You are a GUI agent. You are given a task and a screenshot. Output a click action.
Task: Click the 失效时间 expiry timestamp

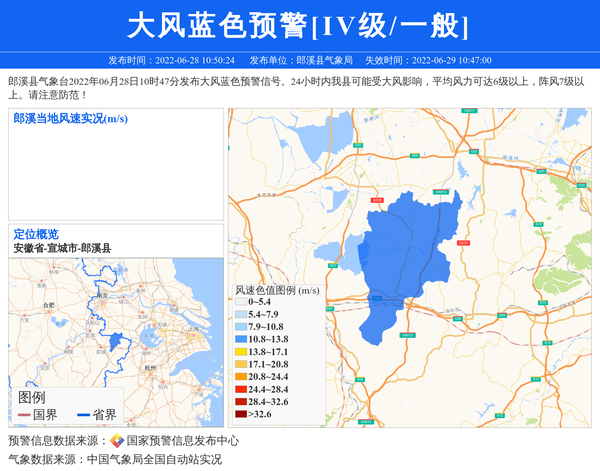[x=427, y=60]
